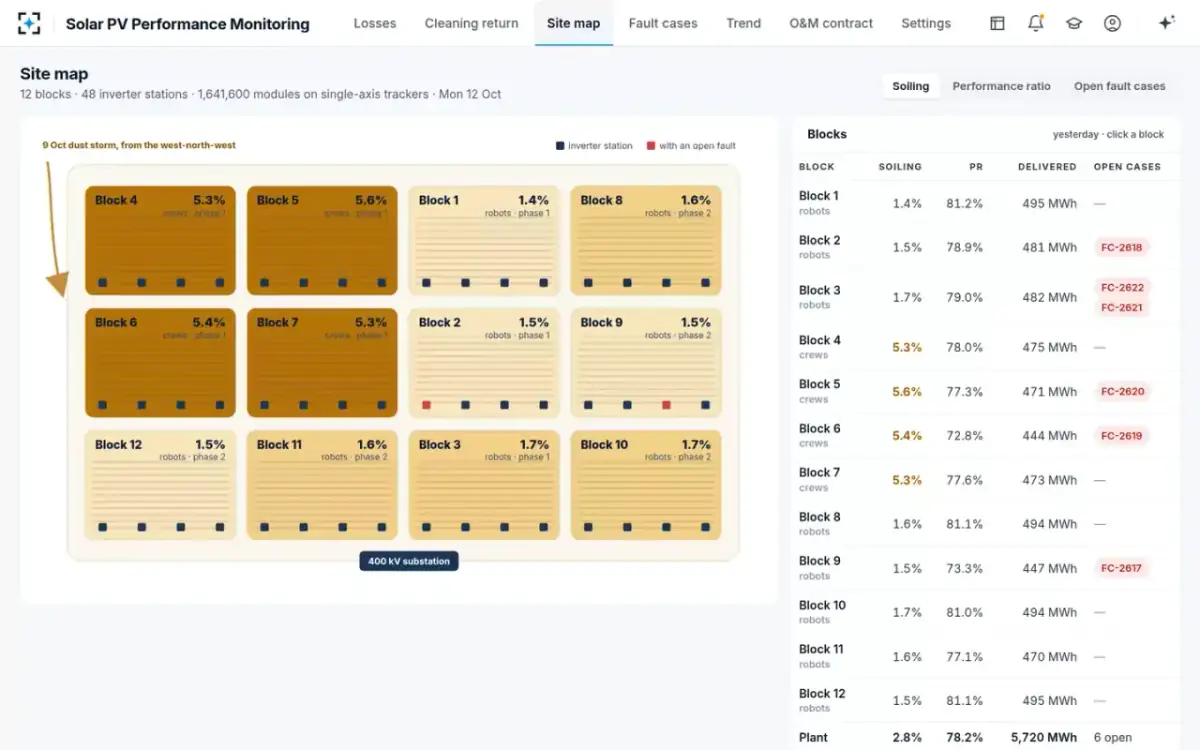This screenshot has height=750, width=1200.
Task: Click Block 8 row in Blocks table
Action: point(987,524)
